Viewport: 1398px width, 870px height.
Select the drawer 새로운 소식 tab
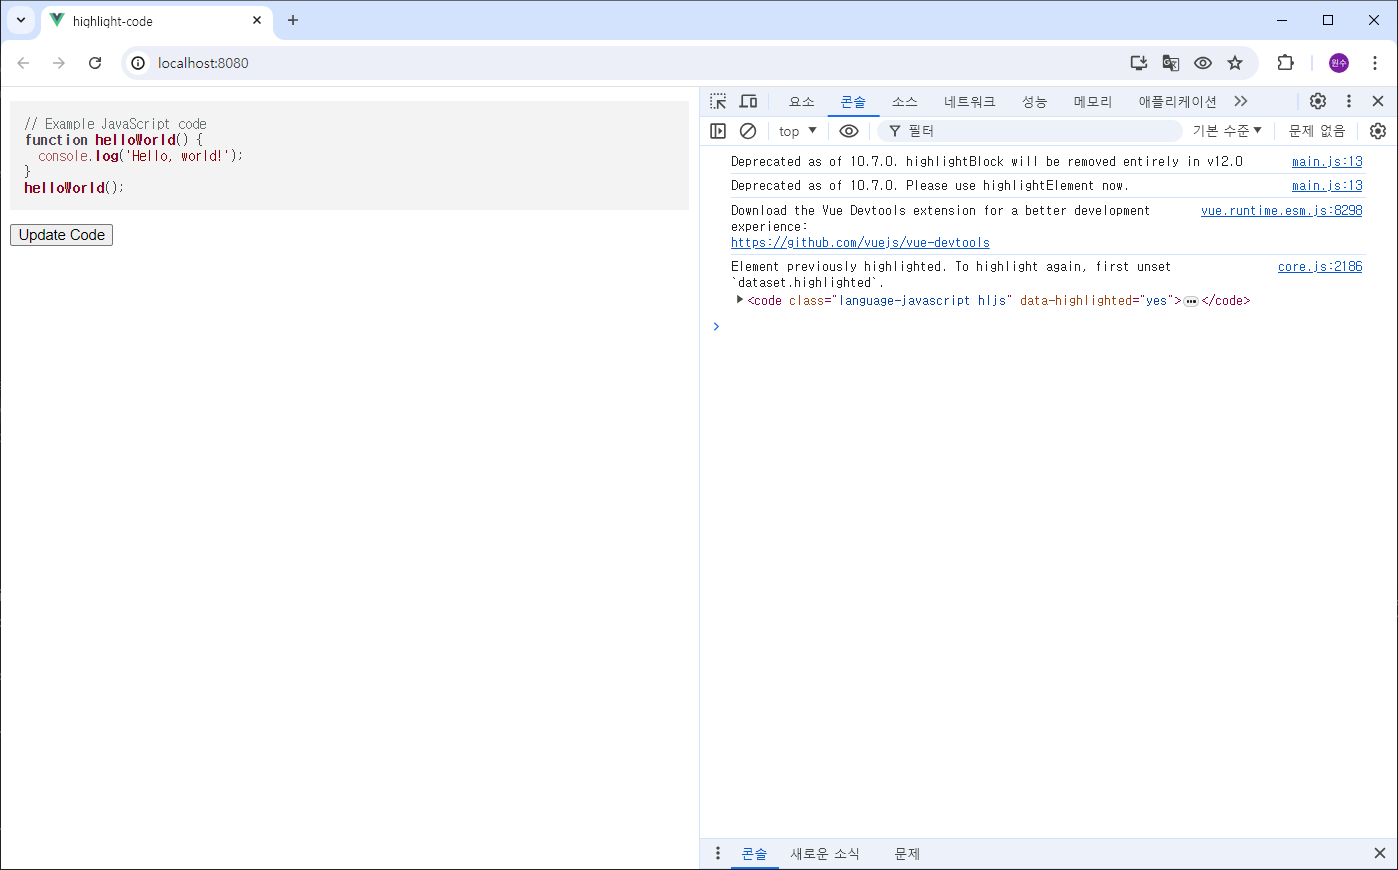[x=825, y=853]
